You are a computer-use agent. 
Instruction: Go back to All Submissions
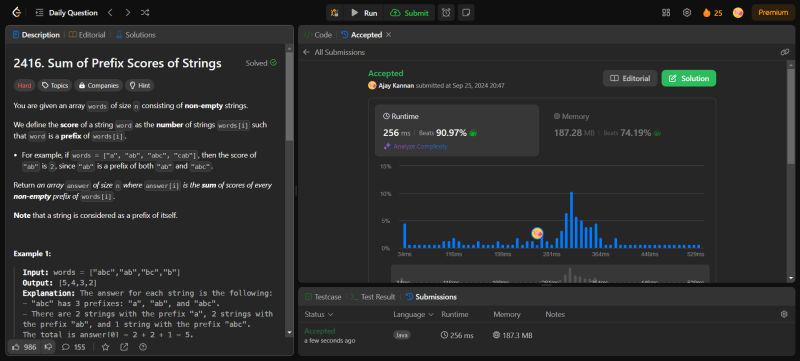(334, 52)
